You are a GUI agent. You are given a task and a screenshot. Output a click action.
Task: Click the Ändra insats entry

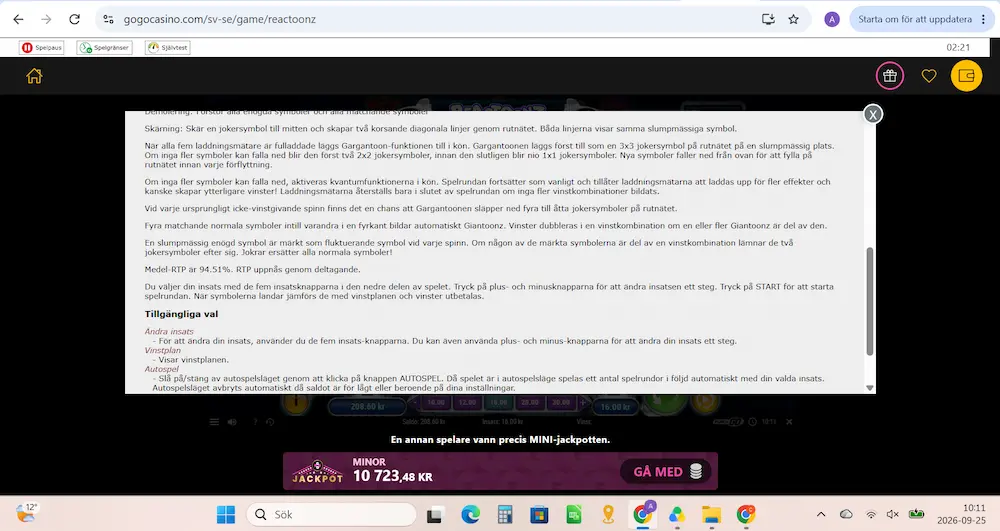(x=169, y=331)
